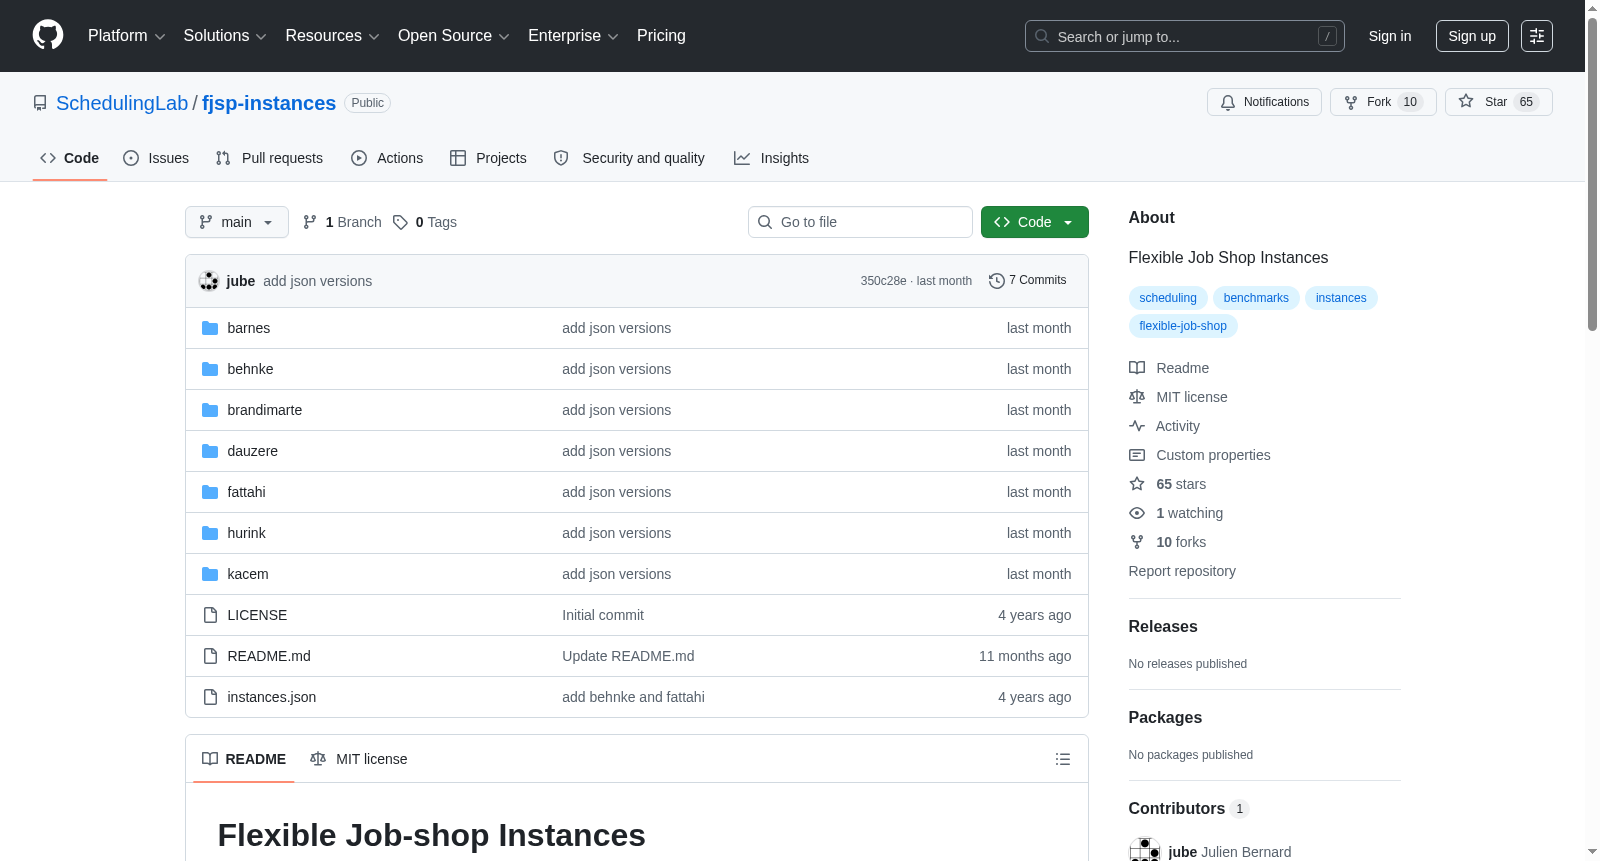Click the README.md file icon
1600x861 pixels.
pos(210,656)
